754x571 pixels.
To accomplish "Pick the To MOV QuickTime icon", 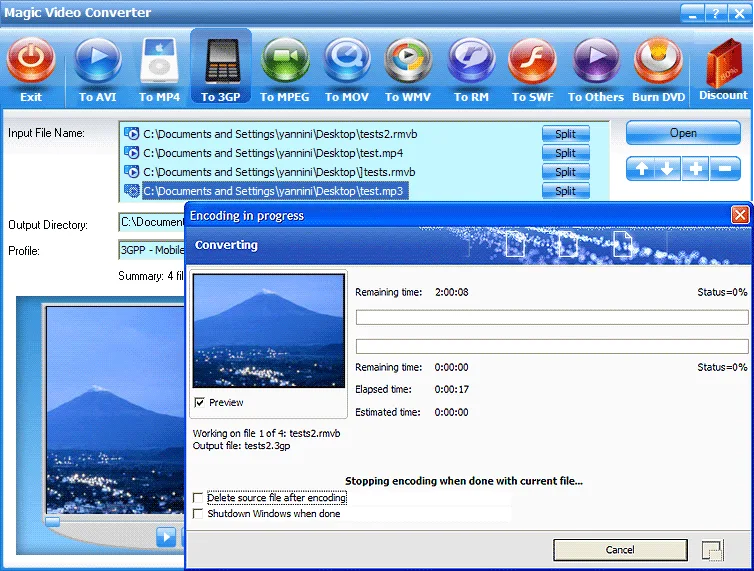I will click(x=347, y=61).
